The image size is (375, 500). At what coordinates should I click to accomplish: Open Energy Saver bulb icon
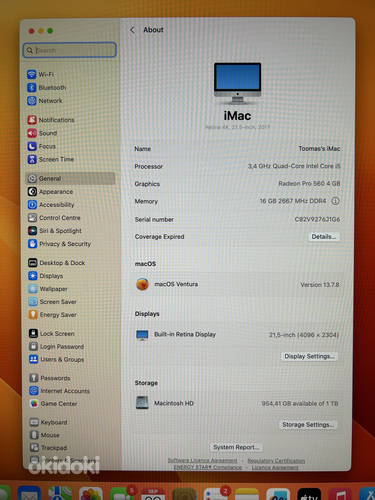(33, 315)
